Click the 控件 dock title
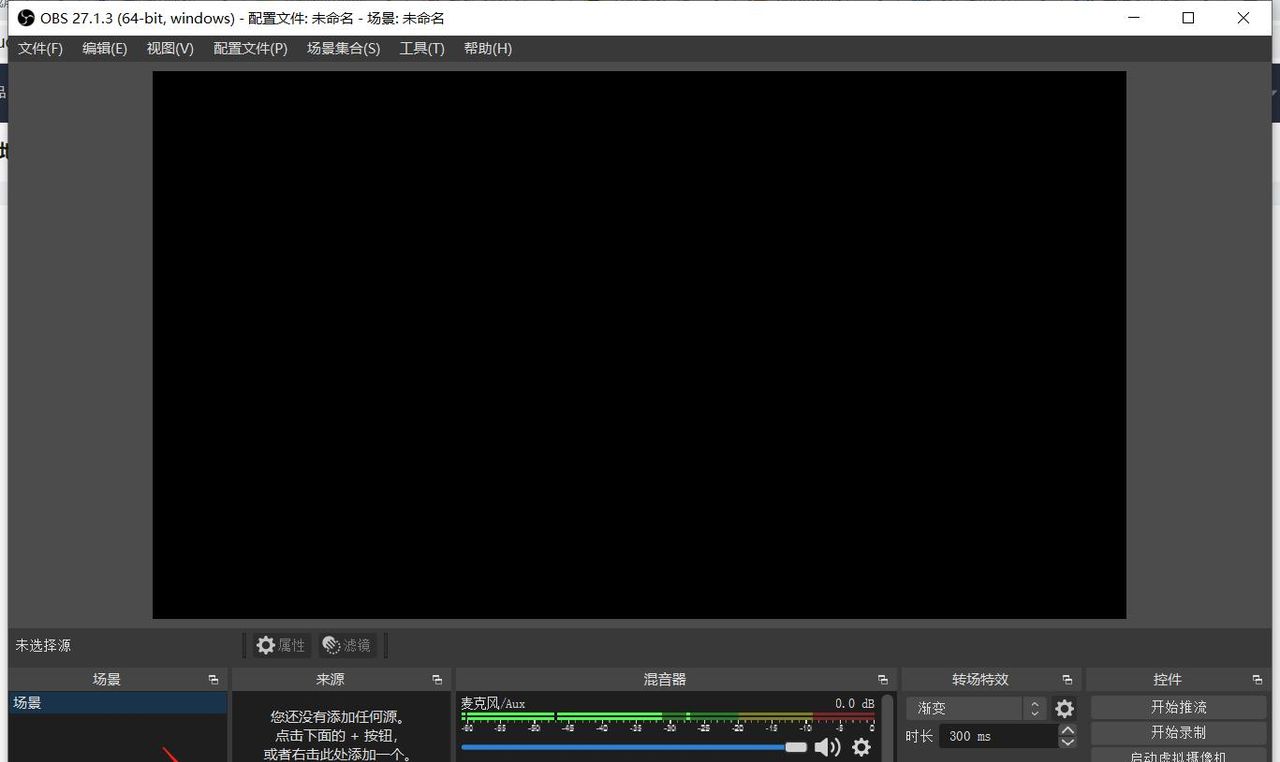The height and width of the screenshot is (762, 1280). pos(1167,680)
